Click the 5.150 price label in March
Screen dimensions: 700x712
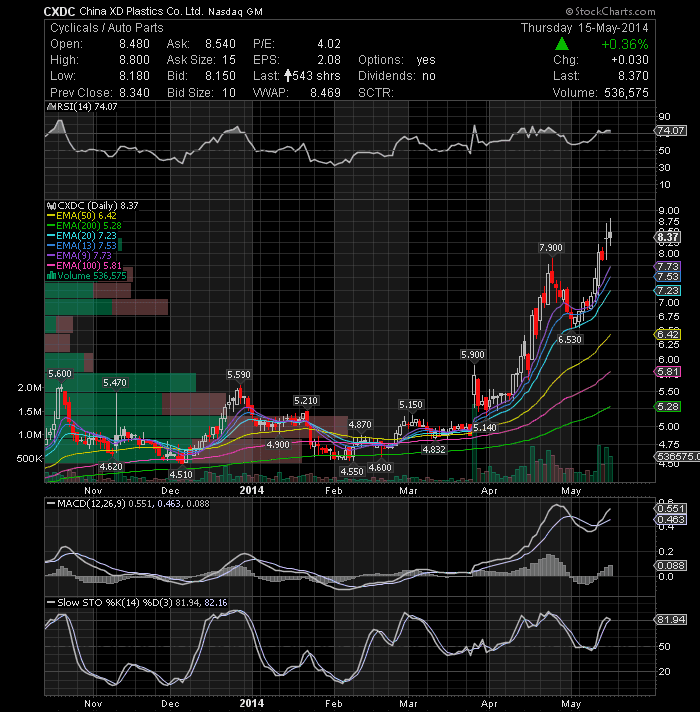point(411,405)
